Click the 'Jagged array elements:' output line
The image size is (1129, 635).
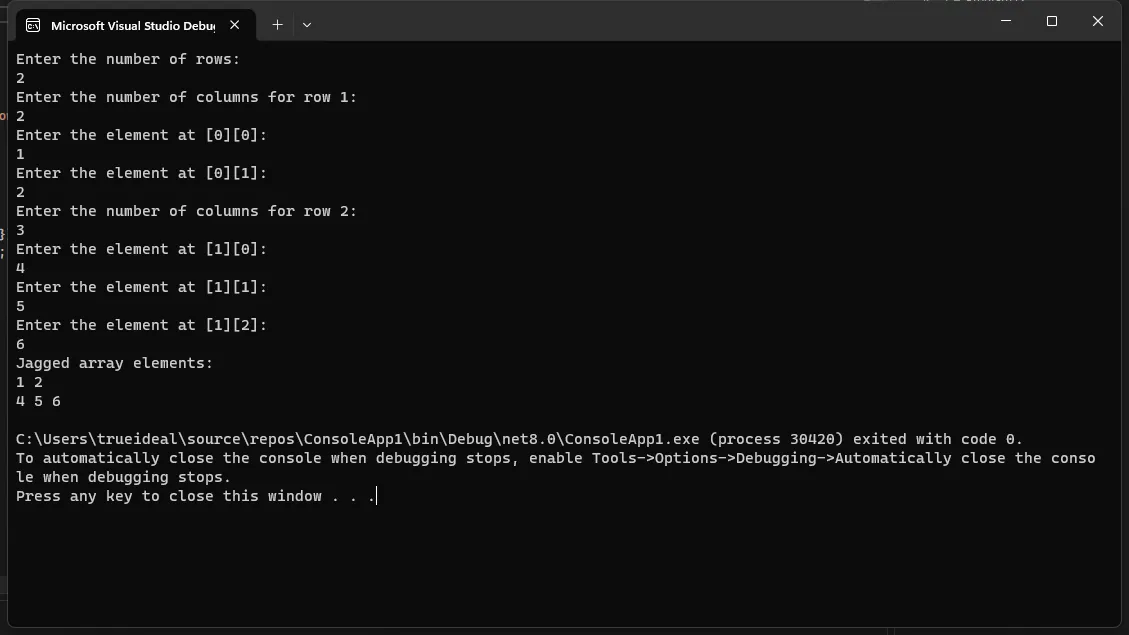[114, 364]
